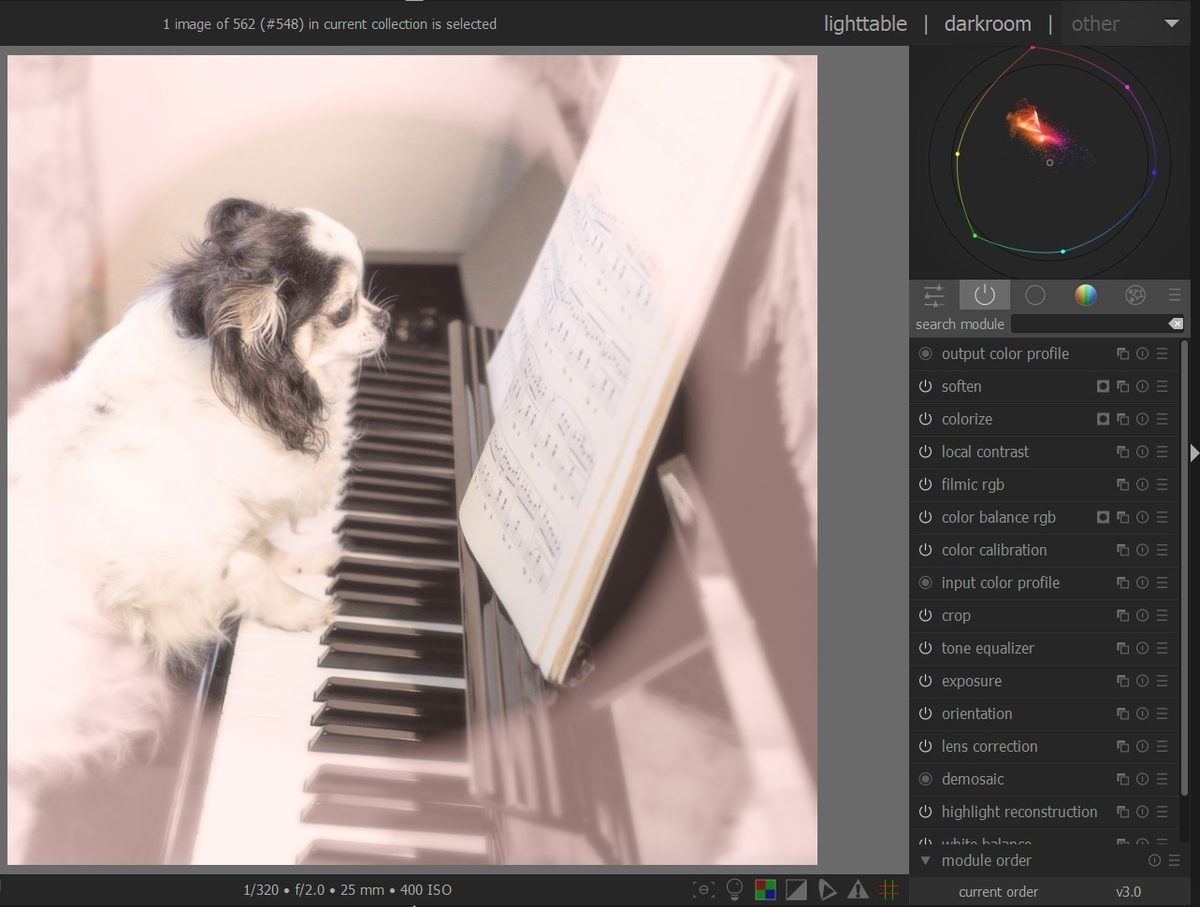This screenshot has width=1200, height=907.
Task: Toggle softproofing icon
Action: click(x=827, y=889)
